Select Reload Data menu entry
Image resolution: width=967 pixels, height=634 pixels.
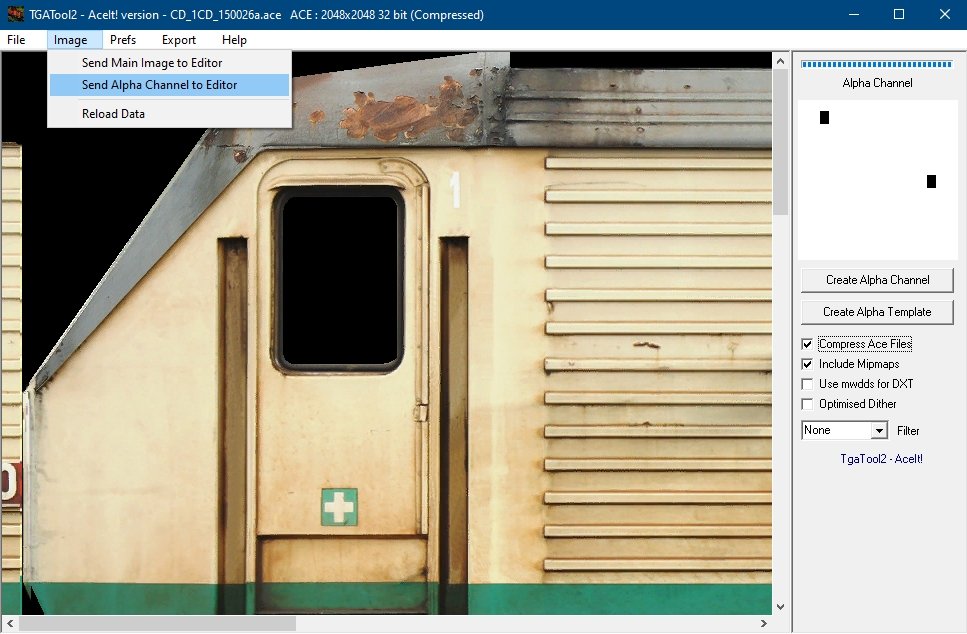[x=113, y=114]
